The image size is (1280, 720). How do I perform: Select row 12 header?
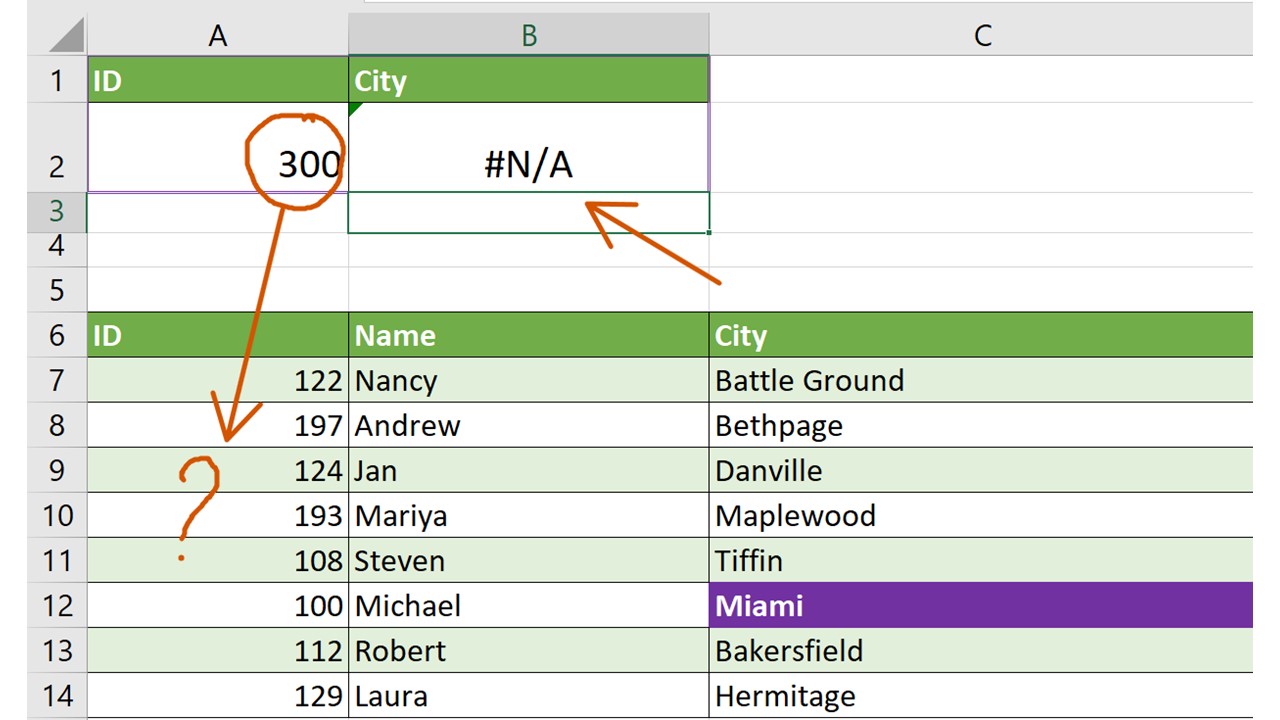coord(57,605)
